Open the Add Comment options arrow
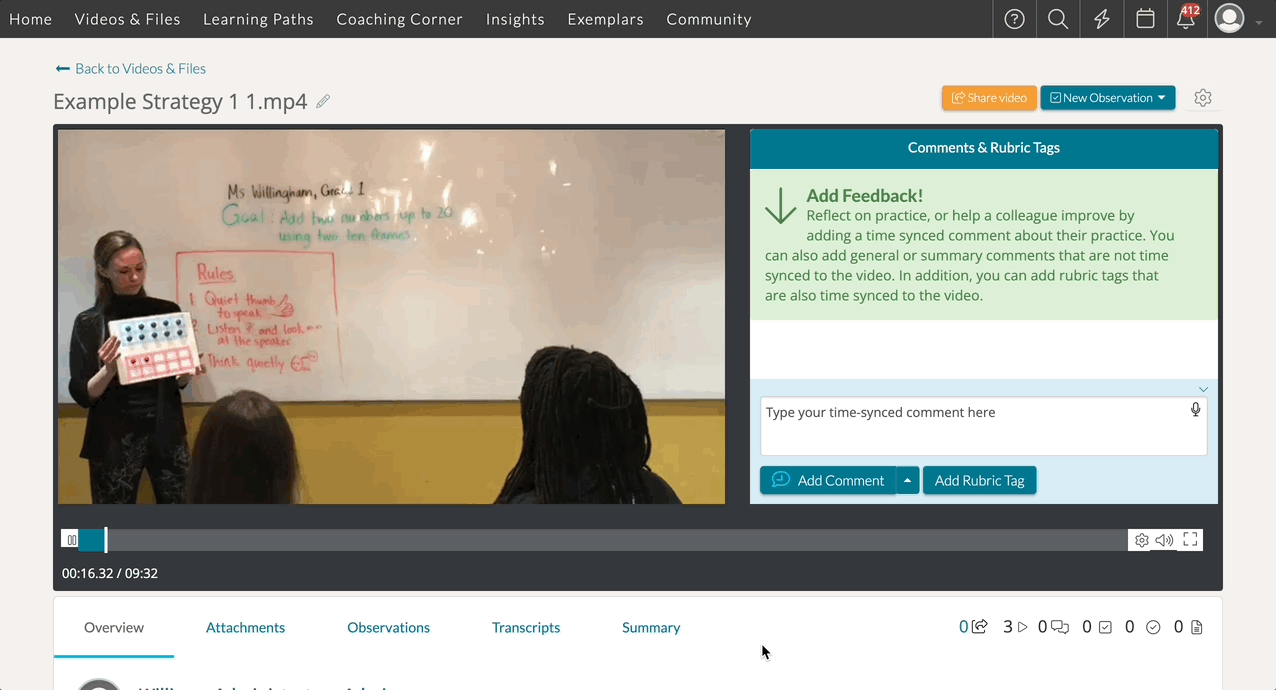This screenshot has height=690, width=1276. pos(907,481)
